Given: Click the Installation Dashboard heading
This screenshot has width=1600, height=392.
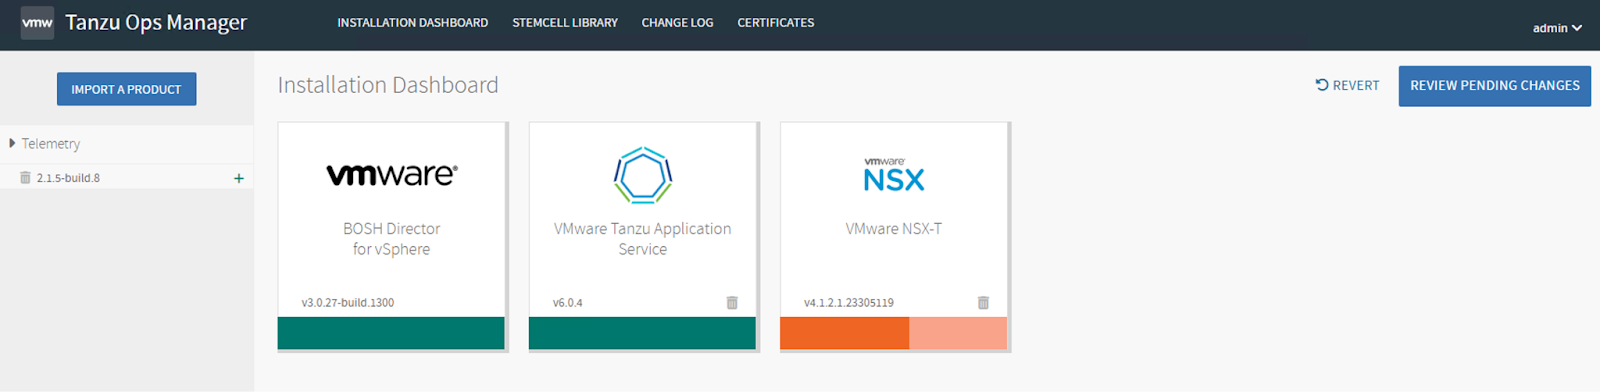Looking at the screenshot, I should (388, 85).
